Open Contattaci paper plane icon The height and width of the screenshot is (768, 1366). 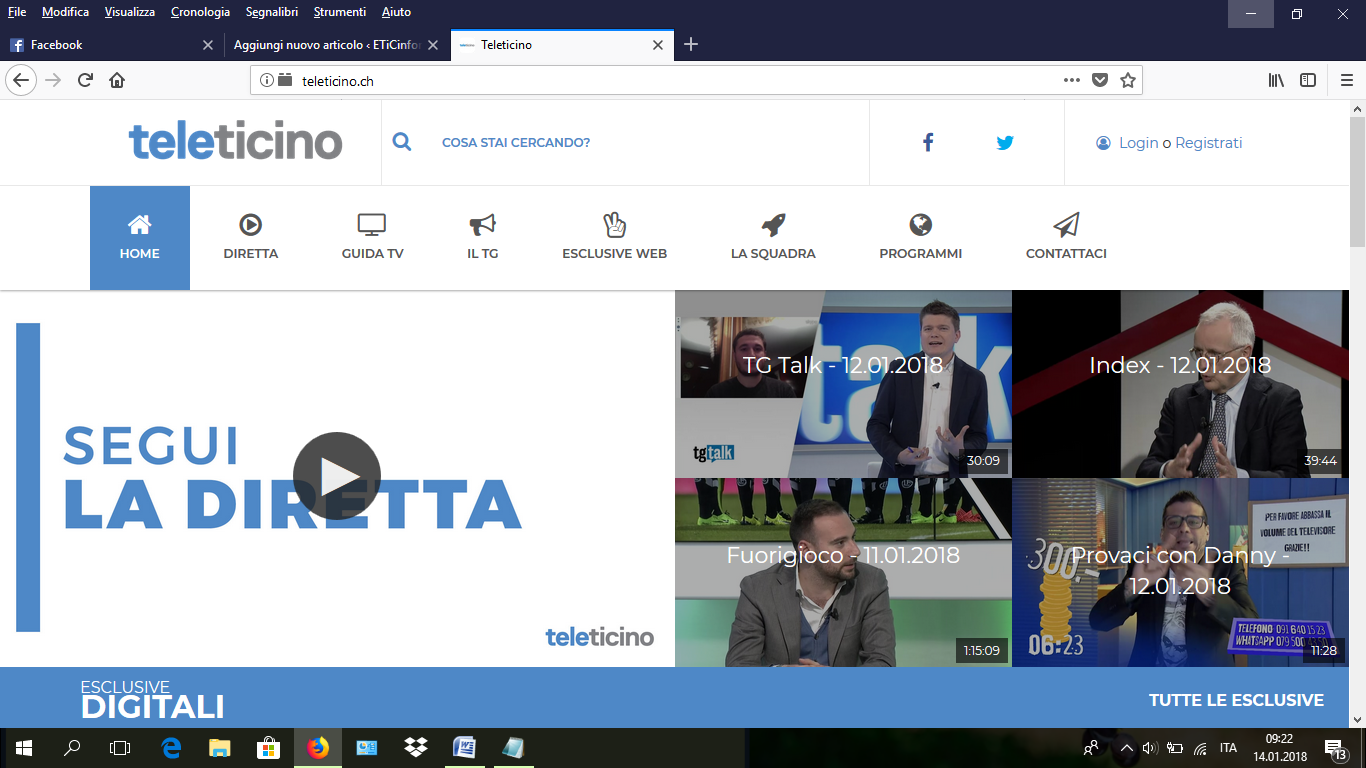point(1066,224)
